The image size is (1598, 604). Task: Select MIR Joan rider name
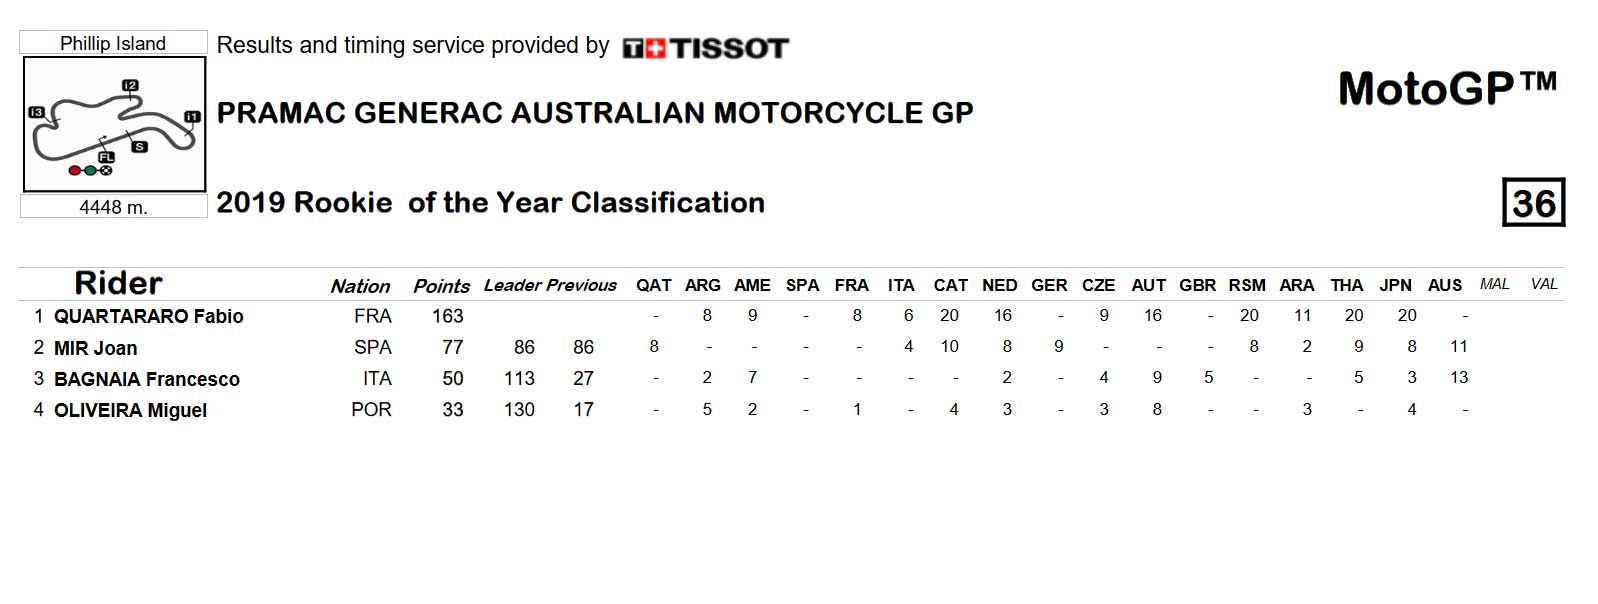(96, 348)
